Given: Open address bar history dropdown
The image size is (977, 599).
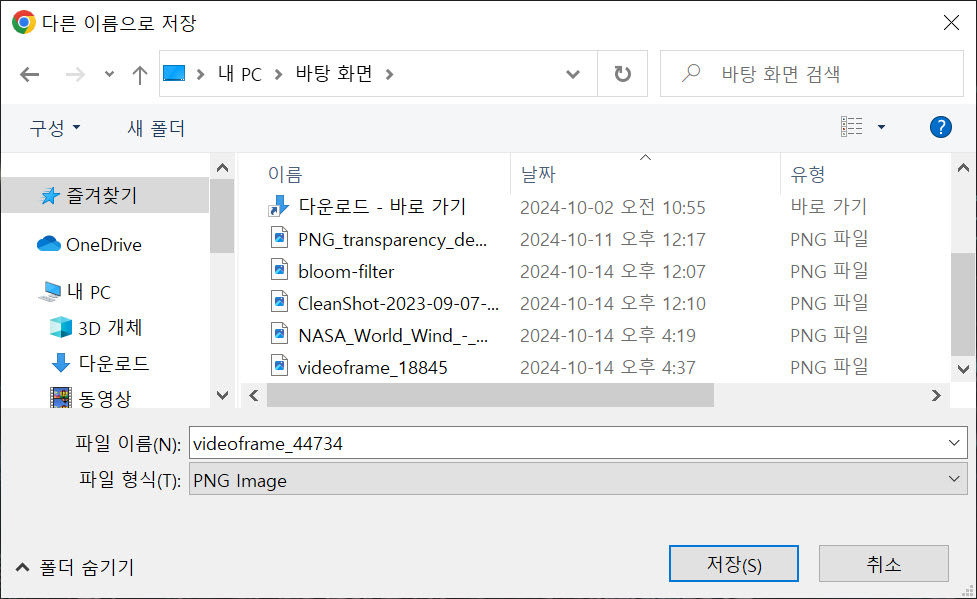Looking at the screenshot, I should tap(573, 74).
